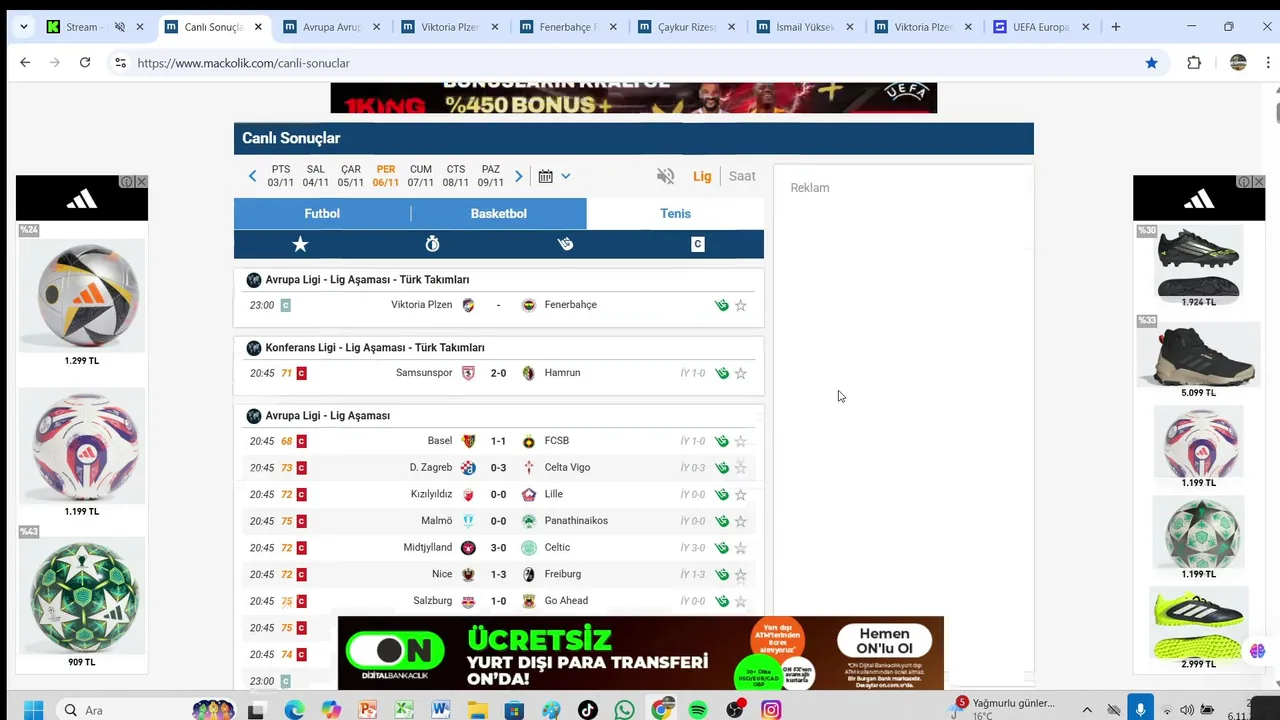Open iddaa icon for Basel - FCSB

722,441
